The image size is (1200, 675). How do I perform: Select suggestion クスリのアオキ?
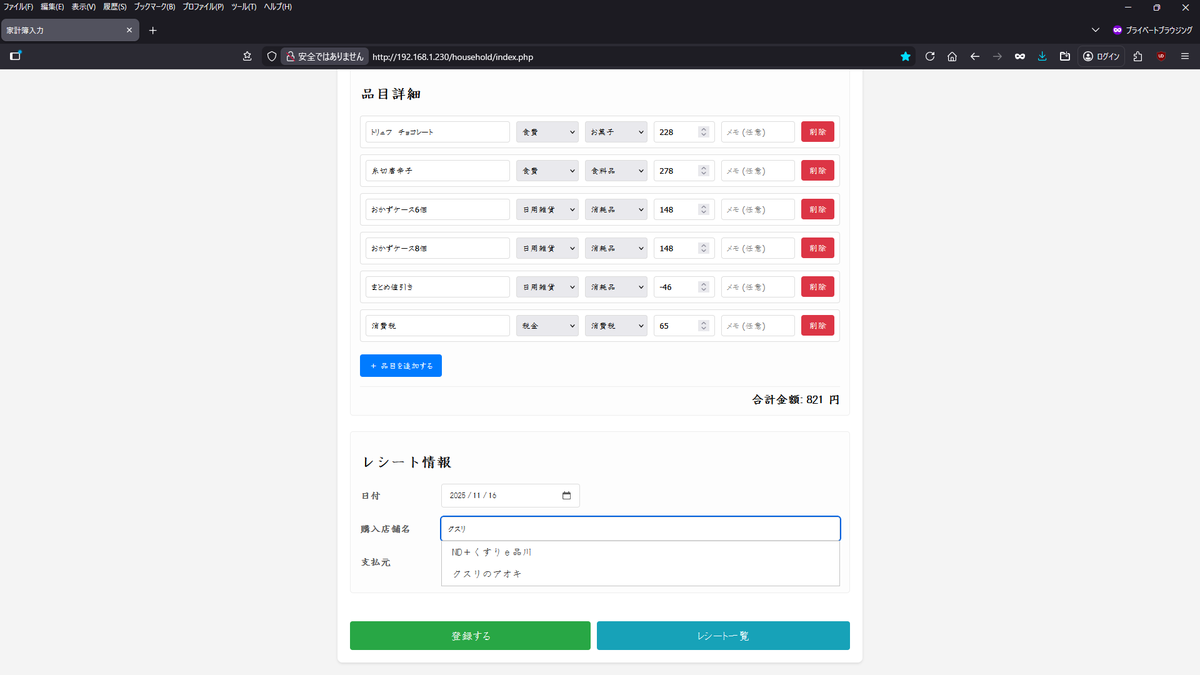point(640,574)
